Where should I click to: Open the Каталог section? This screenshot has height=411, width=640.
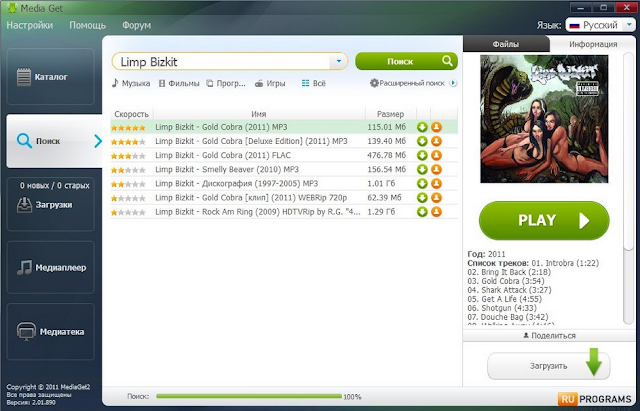coord(51,77)
